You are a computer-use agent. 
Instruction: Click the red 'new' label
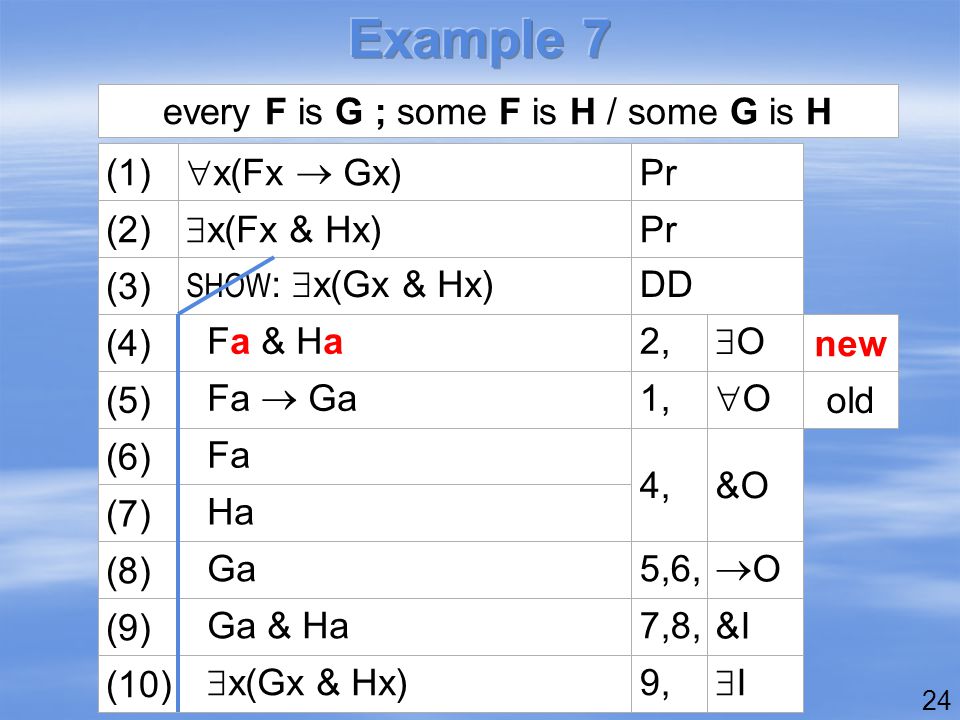(x=850, y=343)
